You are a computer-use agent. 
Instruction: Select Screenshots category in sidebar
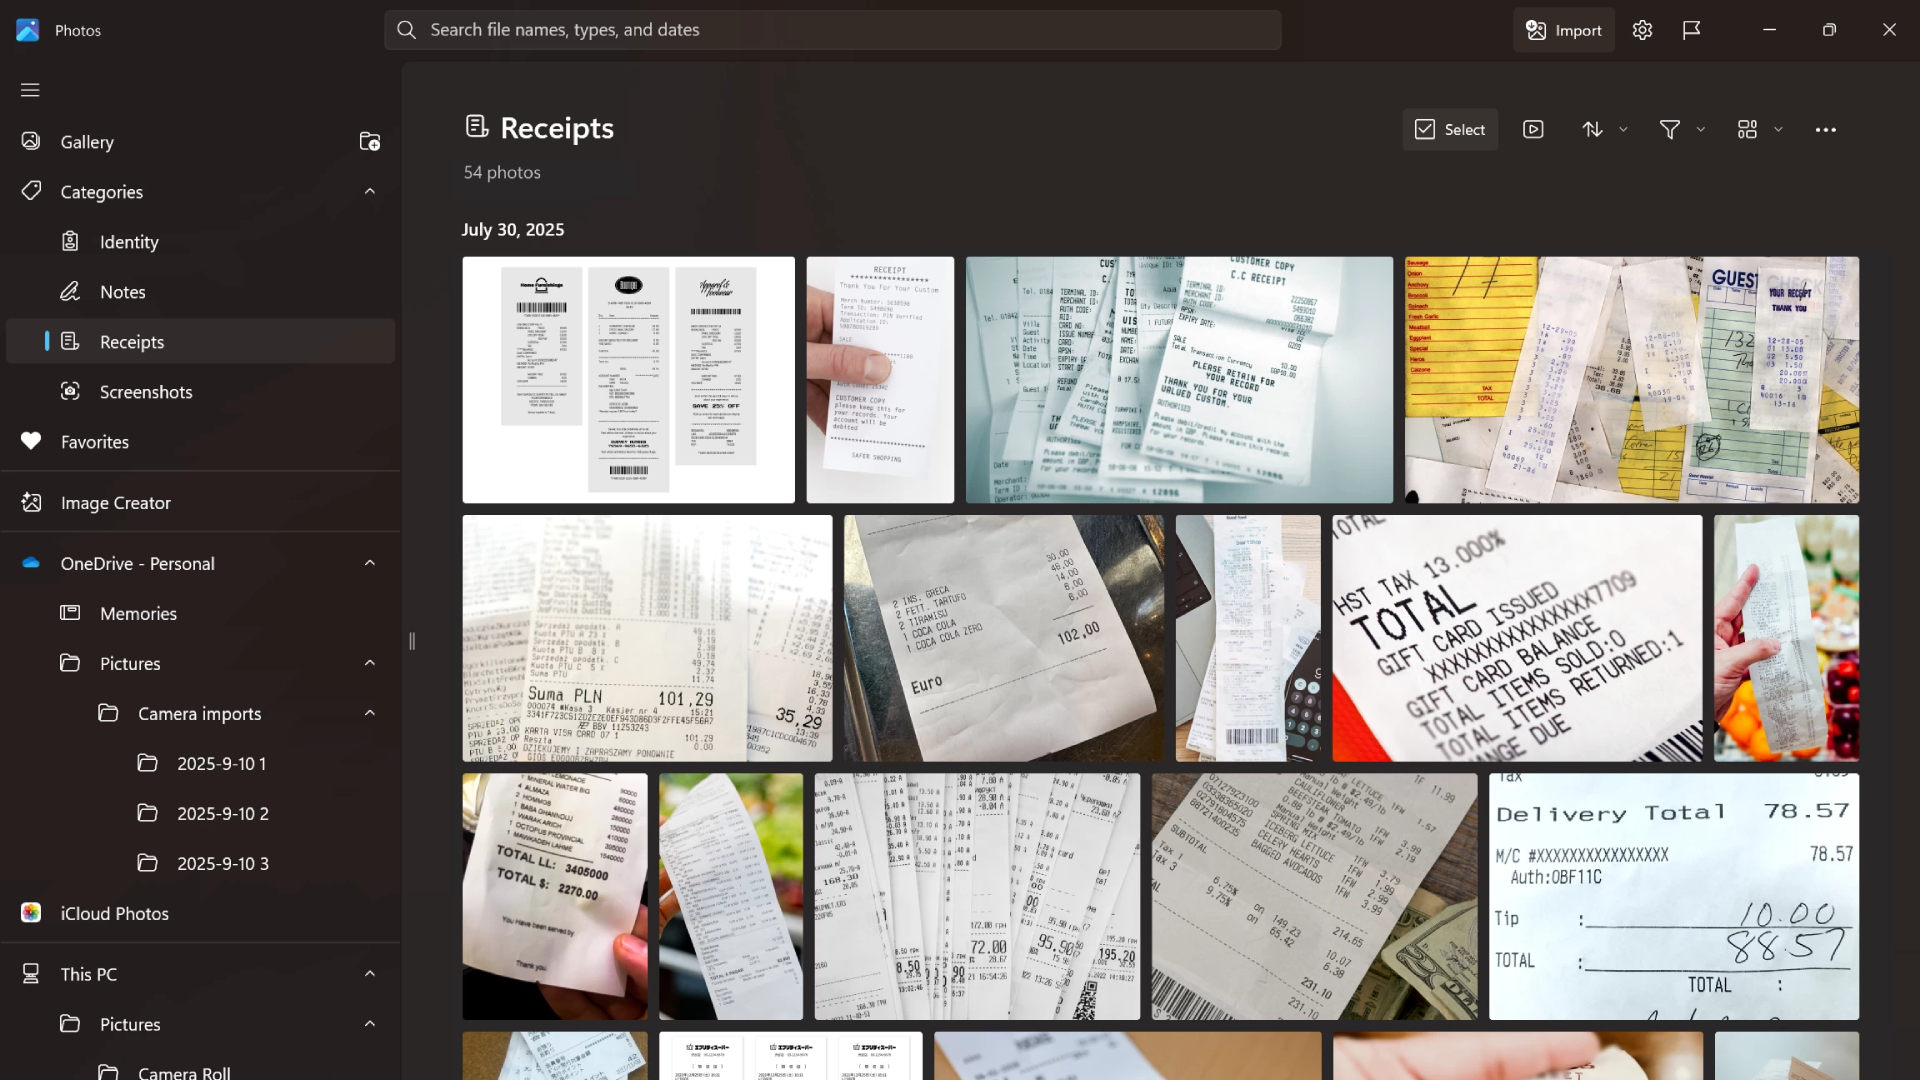(x=146, y=392)
